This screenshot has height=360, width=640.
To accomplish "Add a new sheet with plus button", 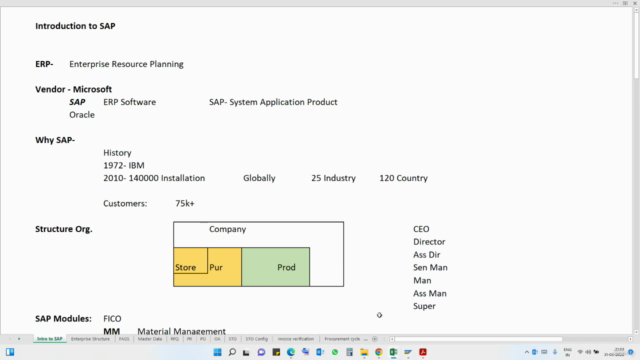I will [x=375, y=339].
